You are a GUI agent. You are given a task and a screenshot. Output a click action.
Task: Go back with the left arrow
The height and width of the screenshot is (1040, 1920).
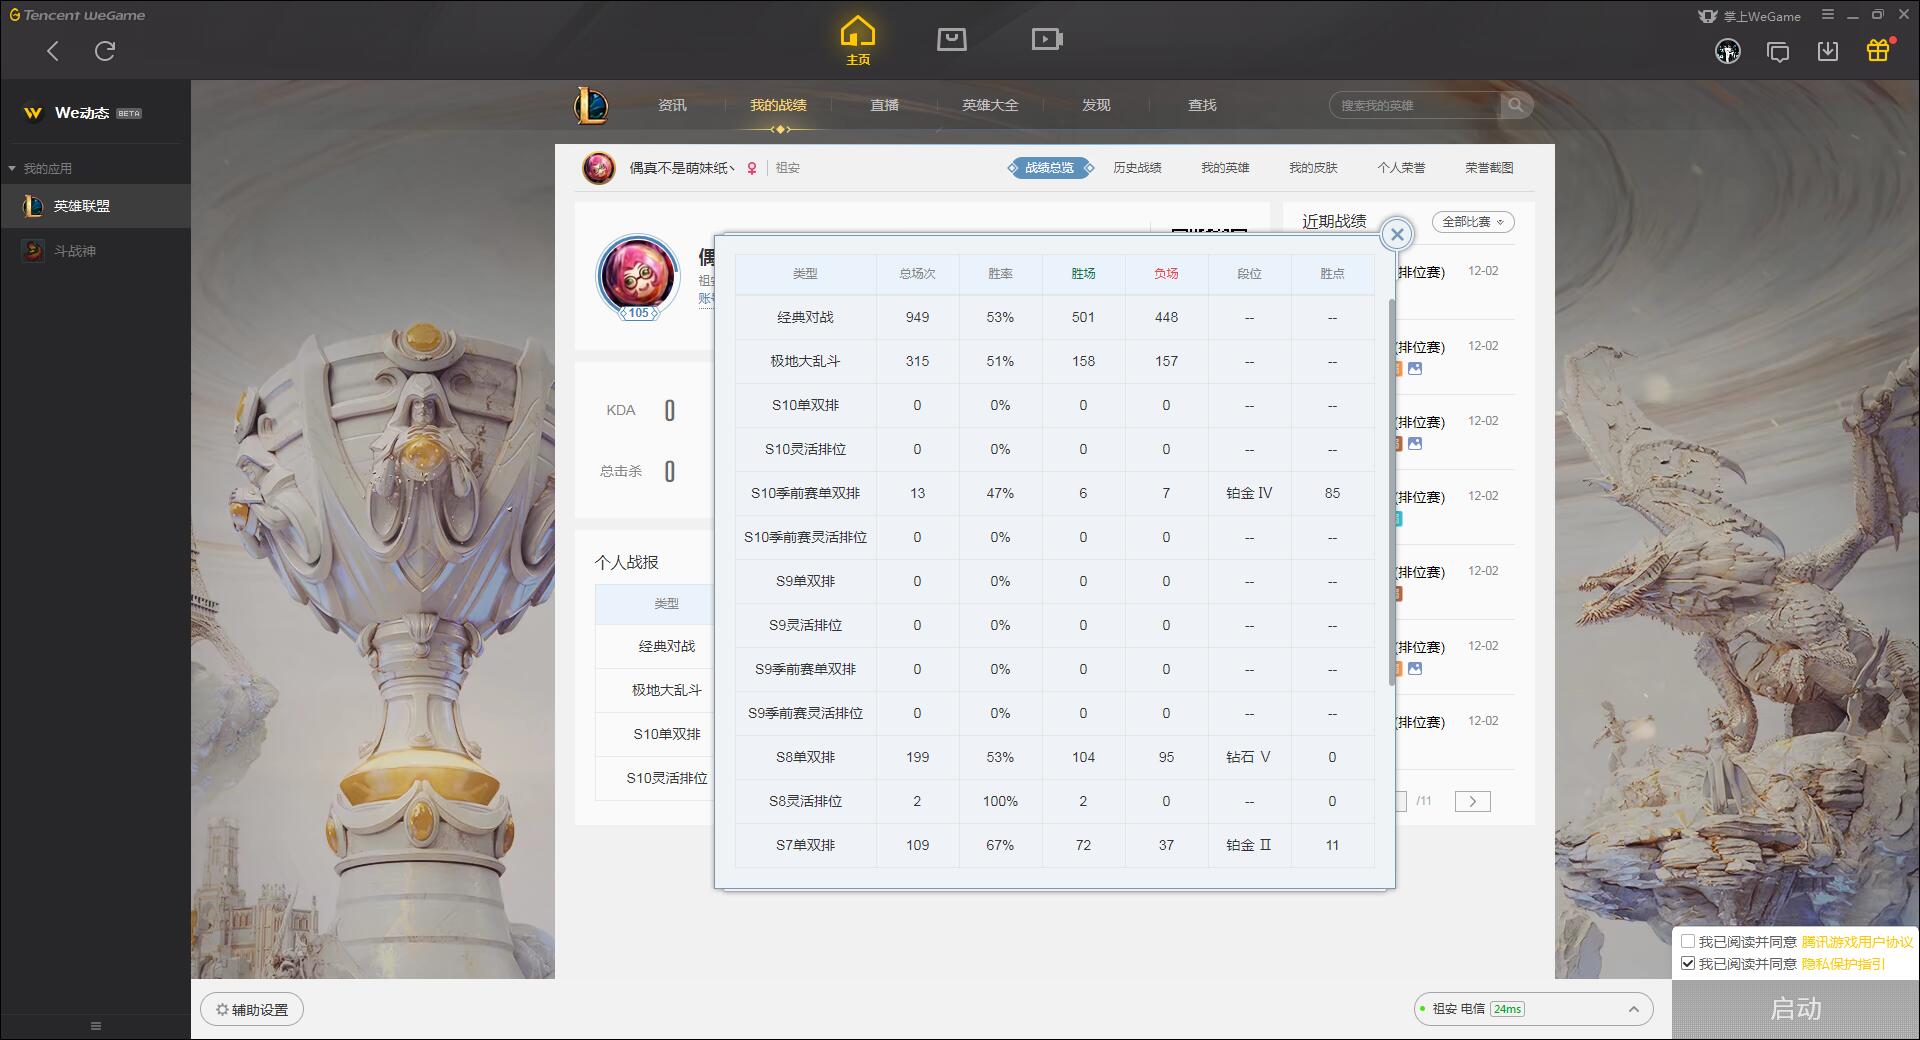click(53, 51)
